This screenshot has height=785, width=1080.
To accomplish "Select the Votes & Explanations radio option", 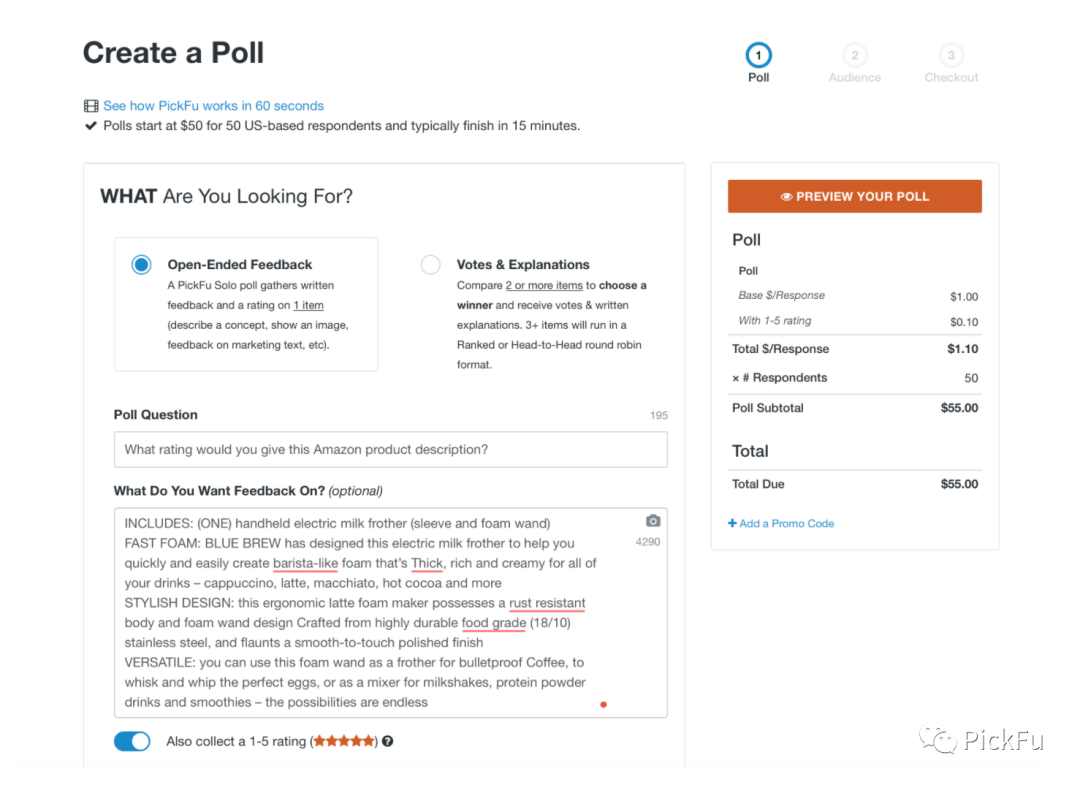I will click(430, 265).
